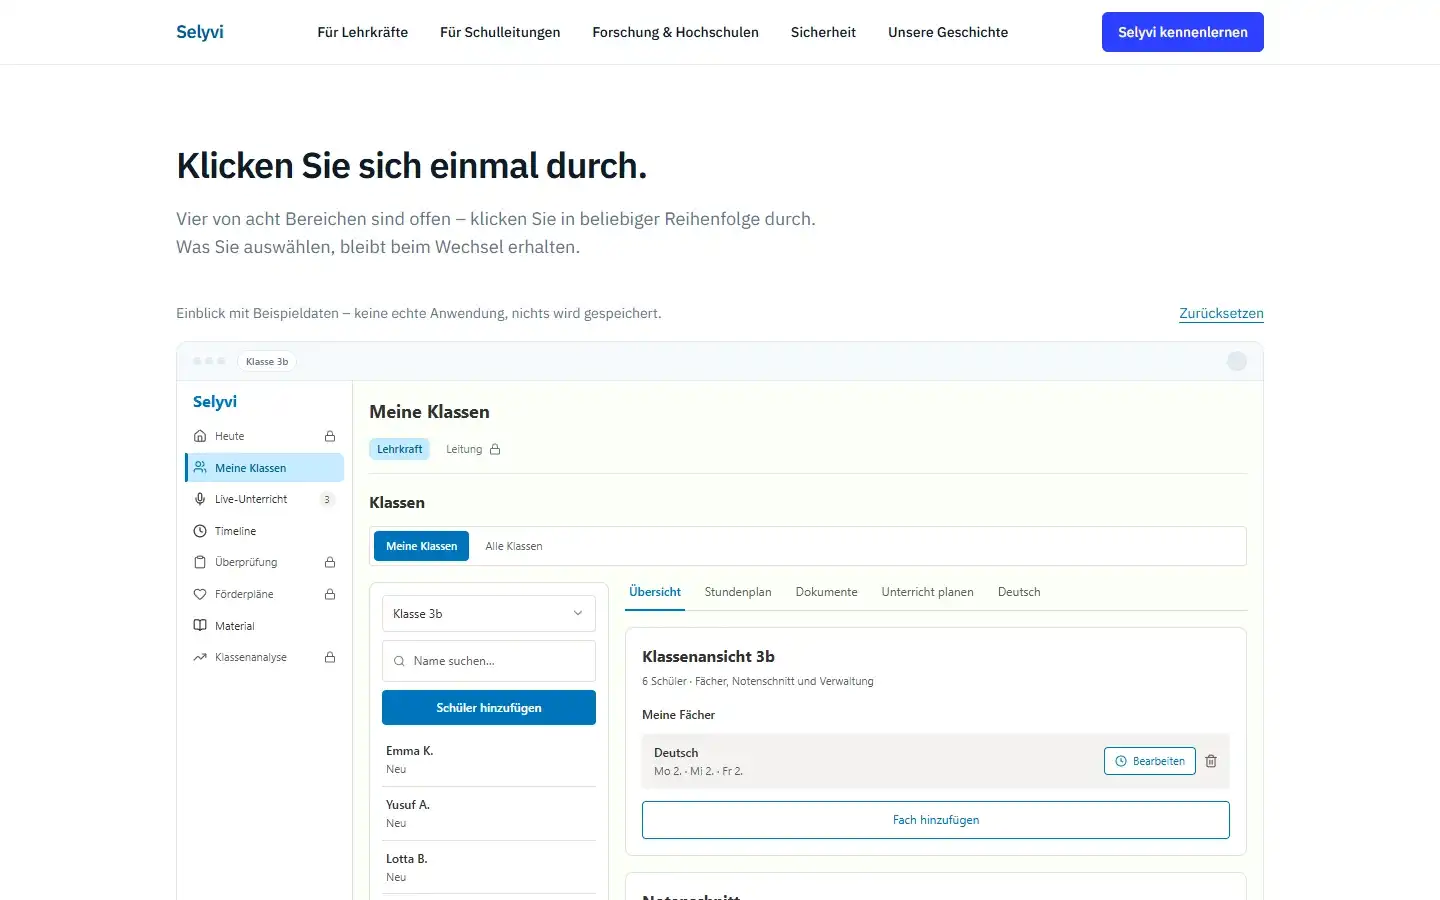The height and width of the screenshot is (900, 1440).
Task: Click the round avatar in the demo top bar
Action: click(x=1237, y=361)
